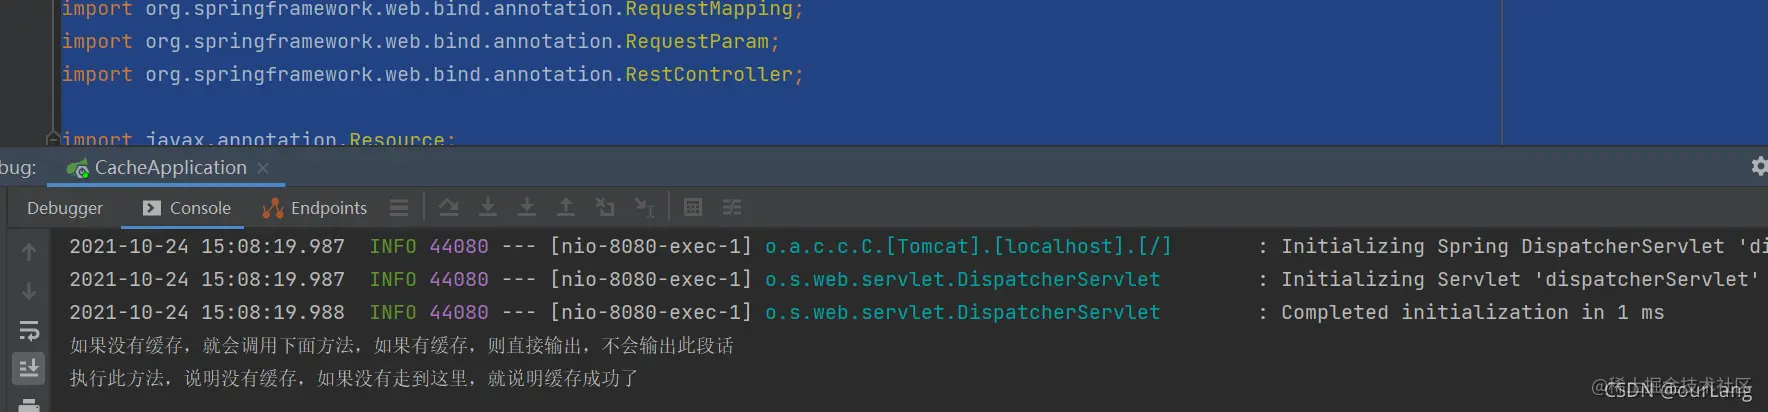The image size is (1768, 412).
Task: Close the CacheApplication debug tab
Action: pyautogui.click(x=263, y=168)
